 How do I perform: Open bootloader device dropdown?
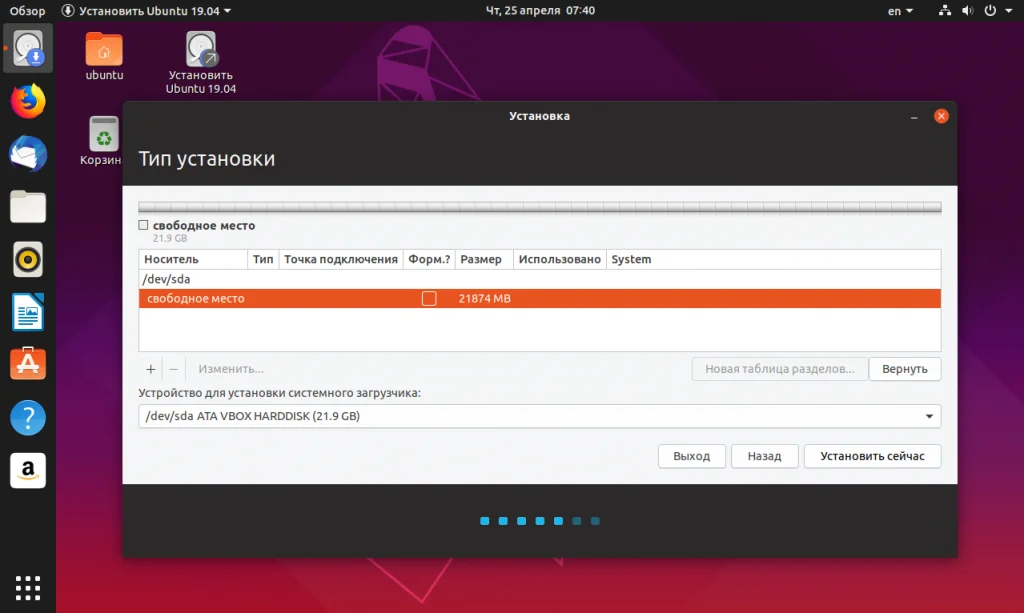point(539,417)
